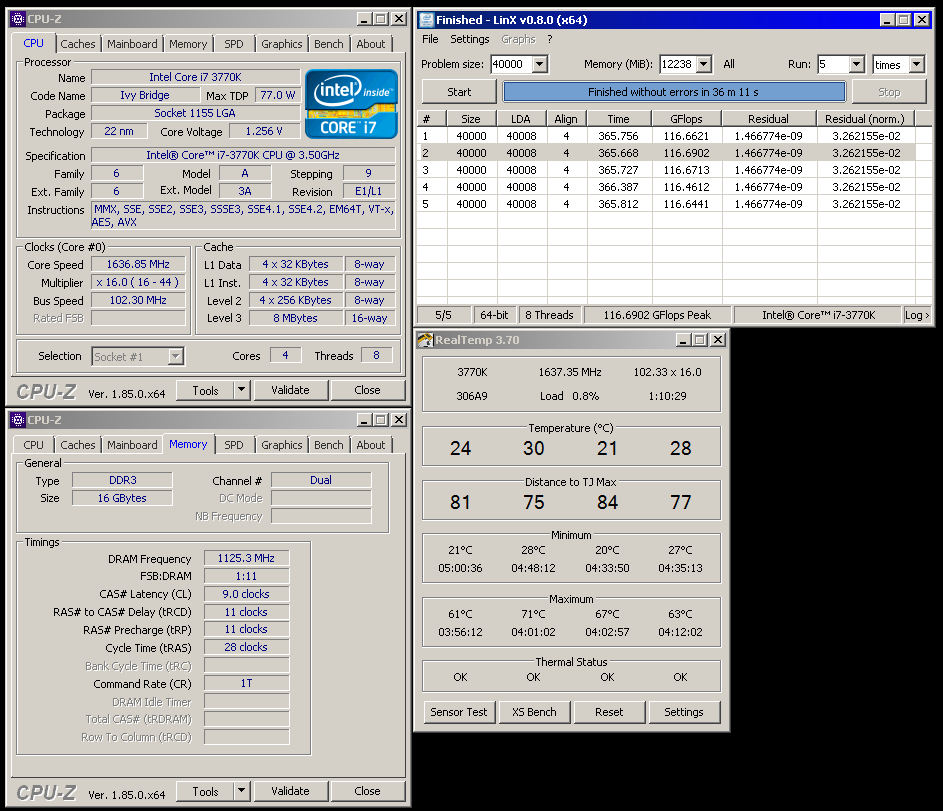Screen dimensions: 943x811
Task: Click the LinX progress bar showing finished status
Action: click(x=673, y=92)
